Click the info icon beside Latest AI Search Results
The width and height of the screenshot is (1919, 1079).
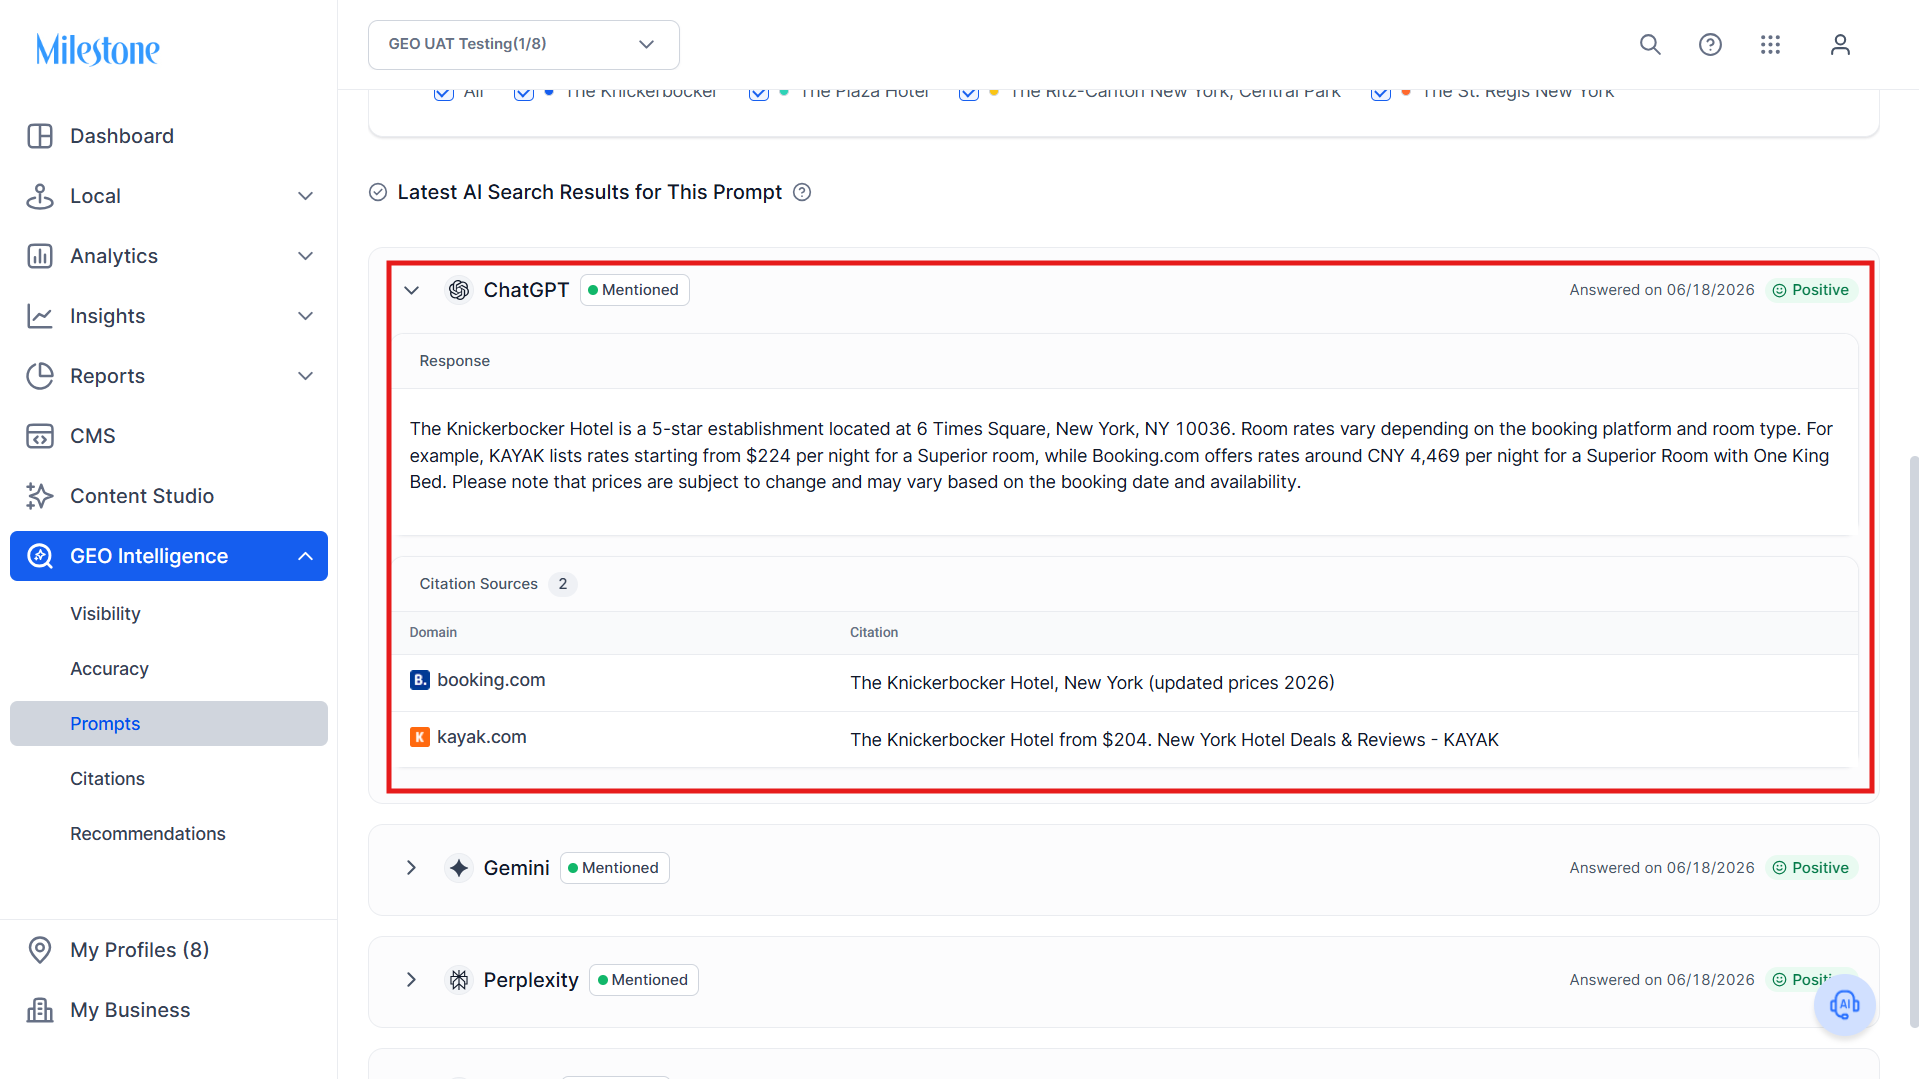pyautogui.click(x=802, y=192)
